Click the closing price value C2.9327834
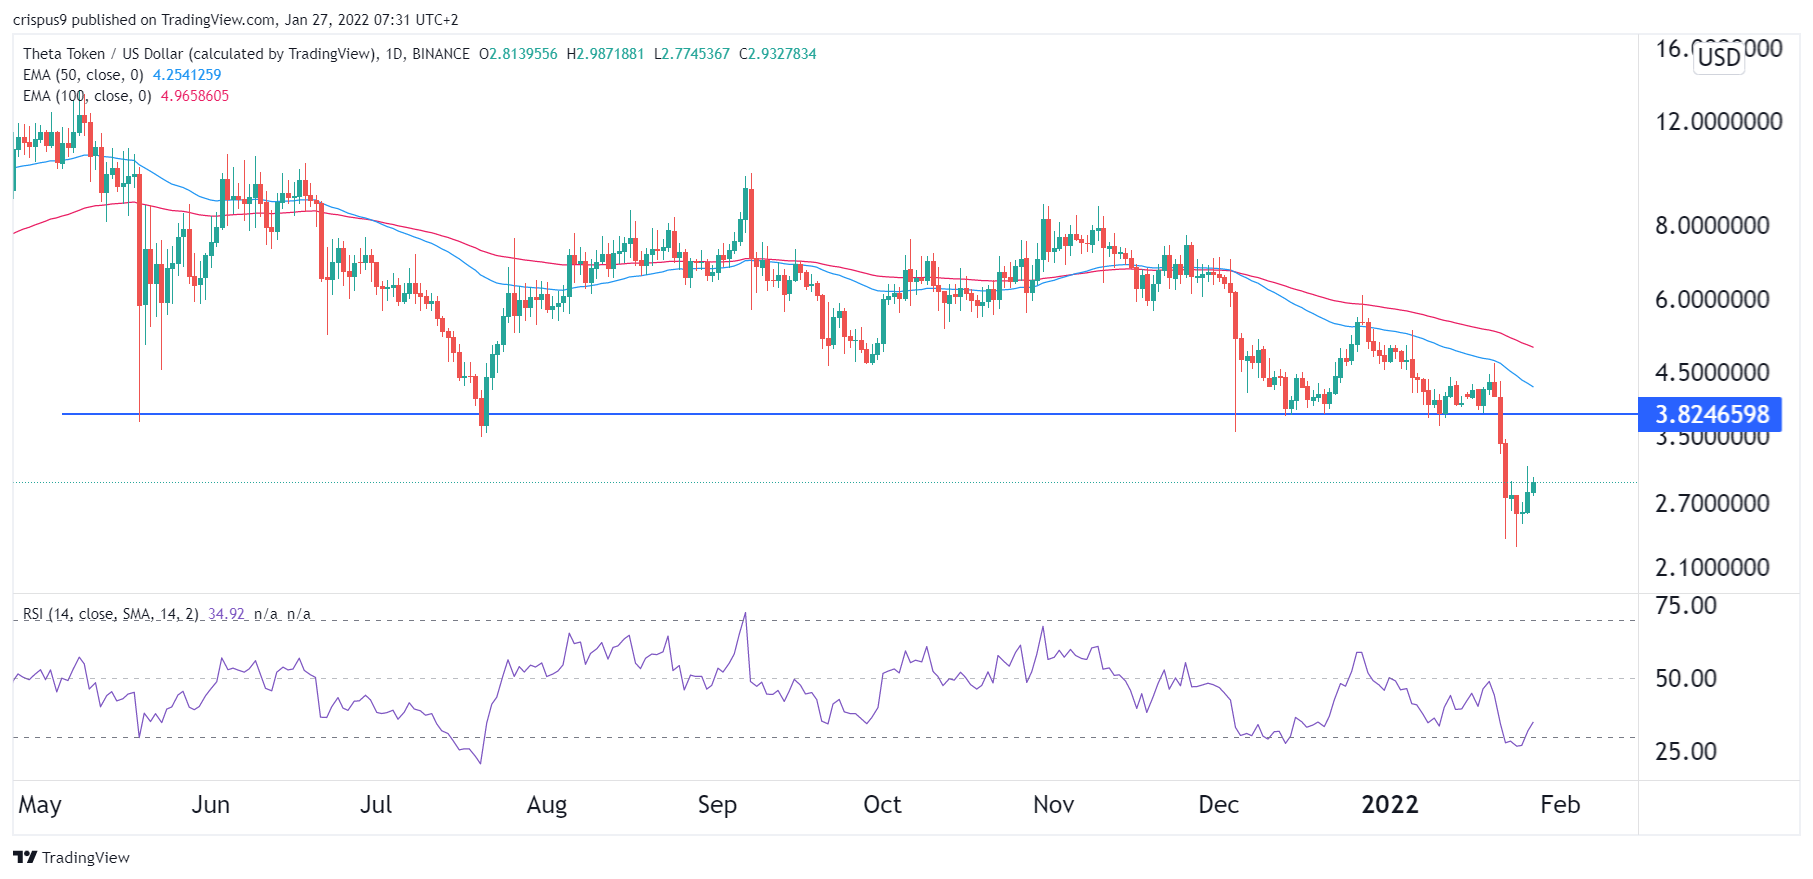Screen dimensions: 1813x879 coord(777,54)
